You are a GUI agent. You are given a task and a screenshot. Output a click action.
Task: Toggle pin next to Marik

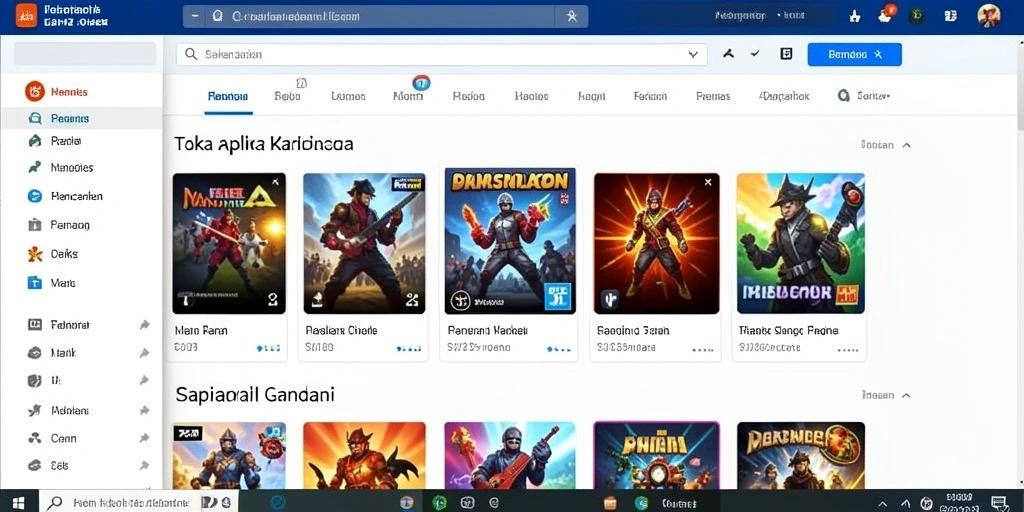(144, 353)
